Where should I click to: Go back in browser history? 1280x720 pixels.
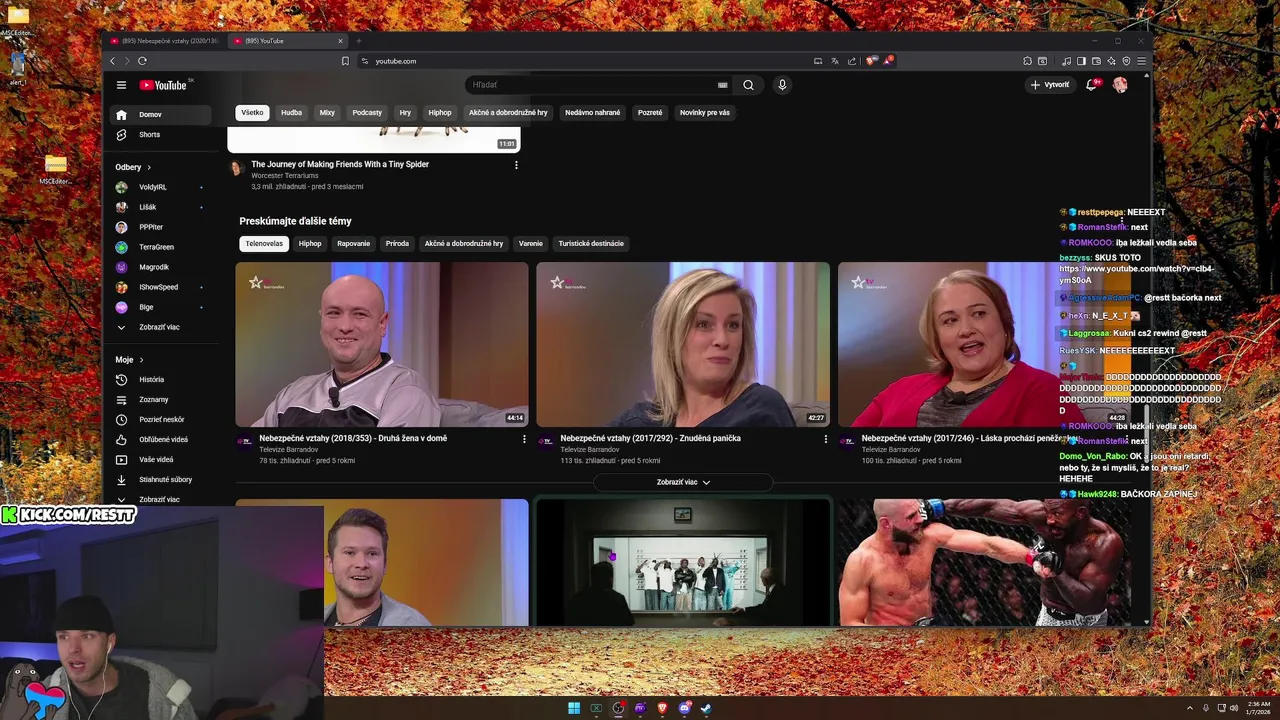click(x=112, y=61)
